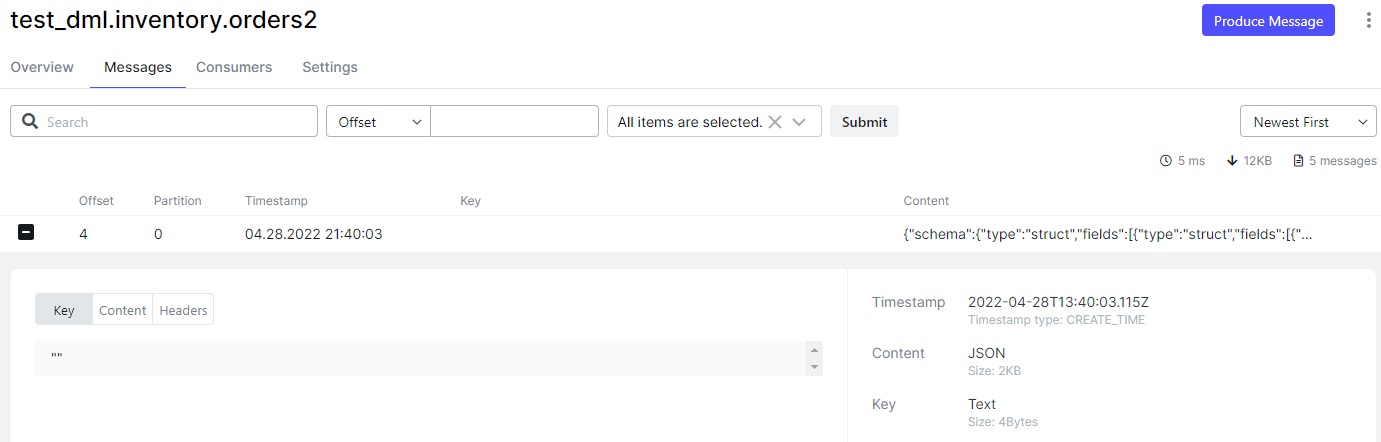Screen dimensions: 1381x442
Task: Clear selected partitions with the X icon
Action: click(774, 122)
